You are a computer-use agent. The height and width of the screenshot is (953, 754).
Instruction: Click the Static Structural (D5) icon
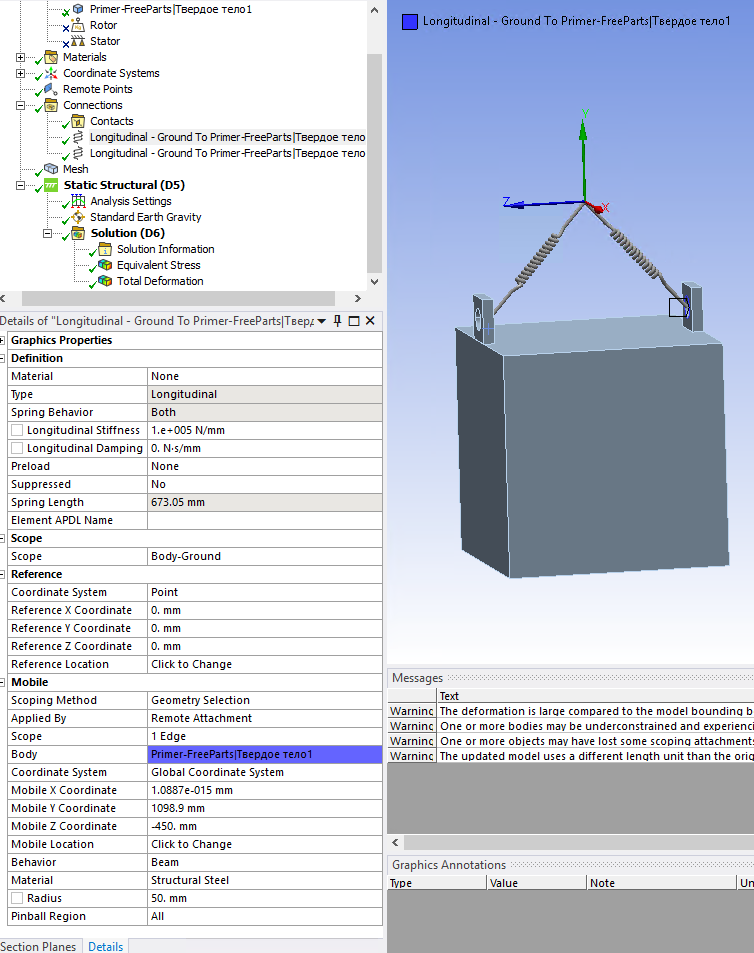(51, 185)
